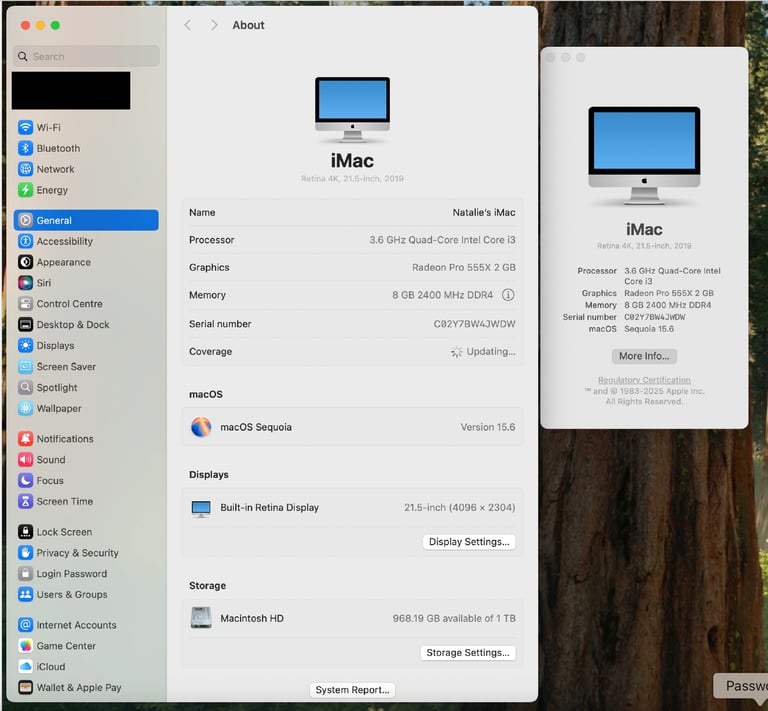Open the Energy lightning icon
The image size is (768, 711).
tap(25, 190)
